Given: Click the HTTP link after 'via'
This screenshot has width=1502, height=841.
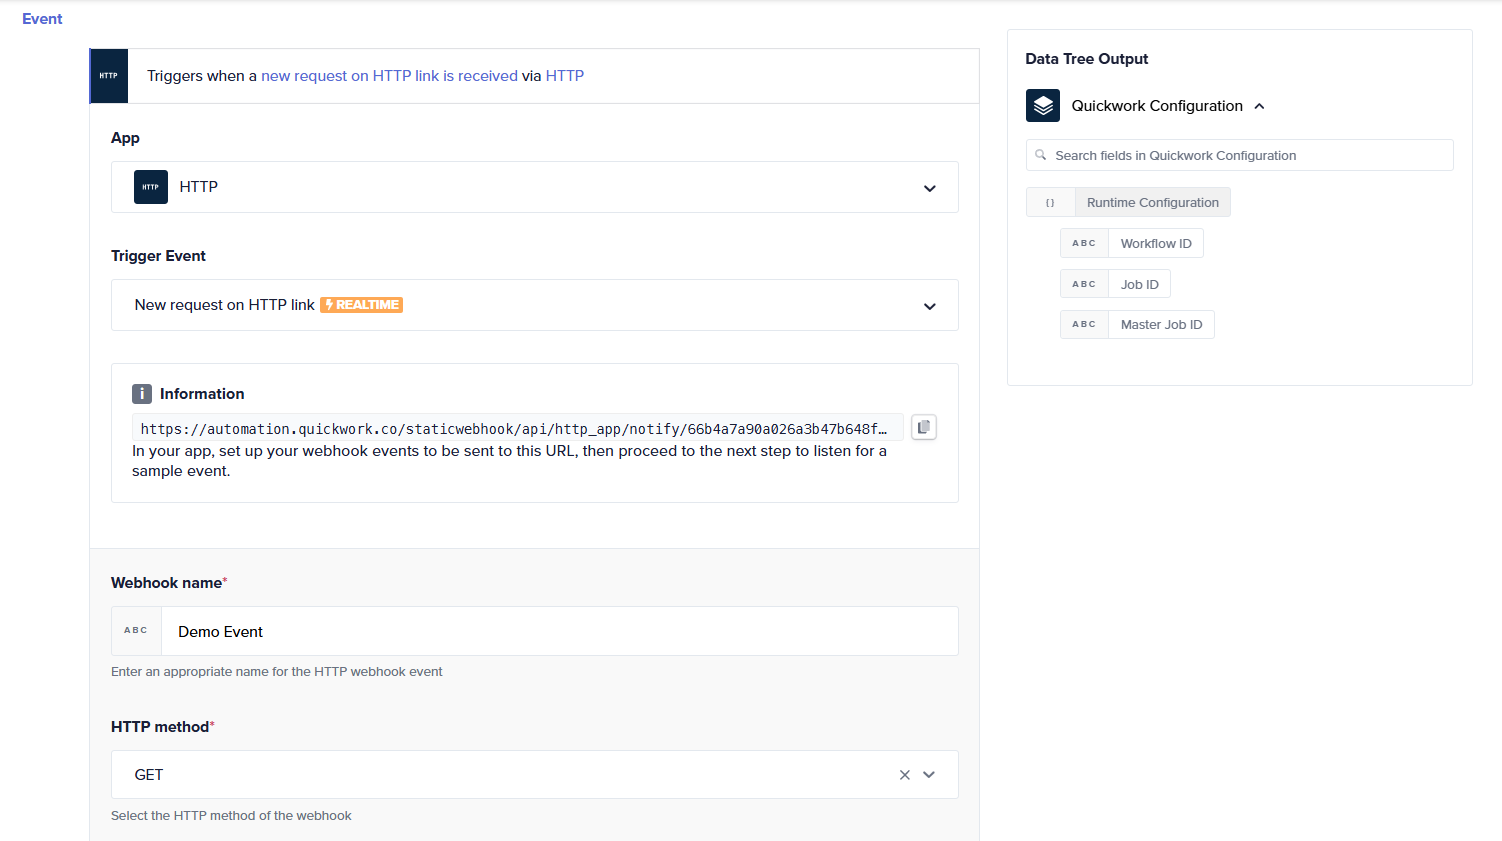Looking at the screenshot, I should pos(565,76).
